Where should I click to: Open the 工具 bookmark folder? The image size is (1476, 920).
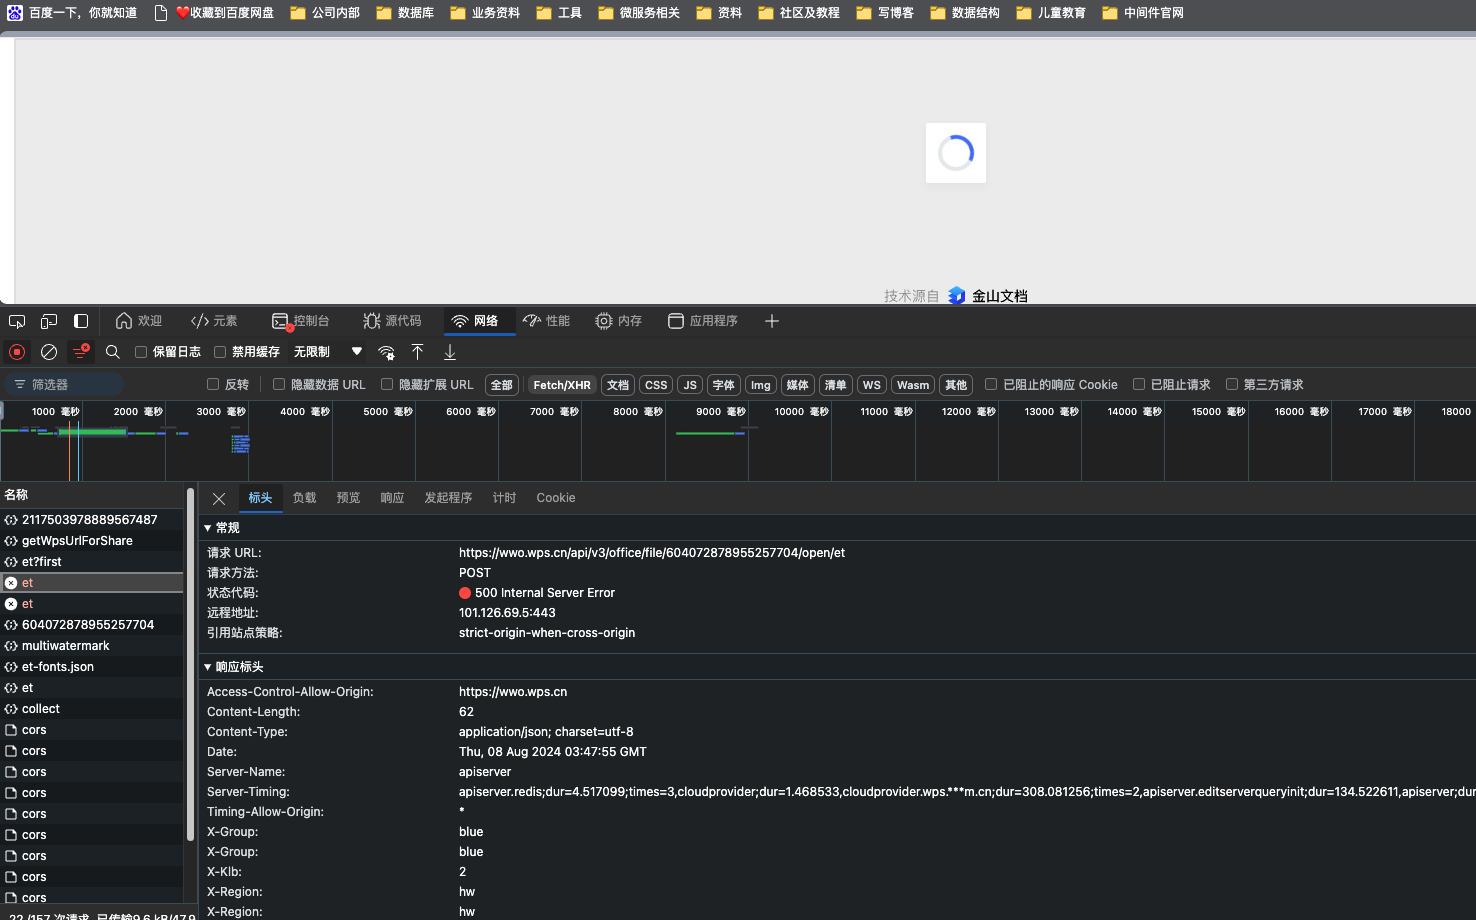coord(559,13)
